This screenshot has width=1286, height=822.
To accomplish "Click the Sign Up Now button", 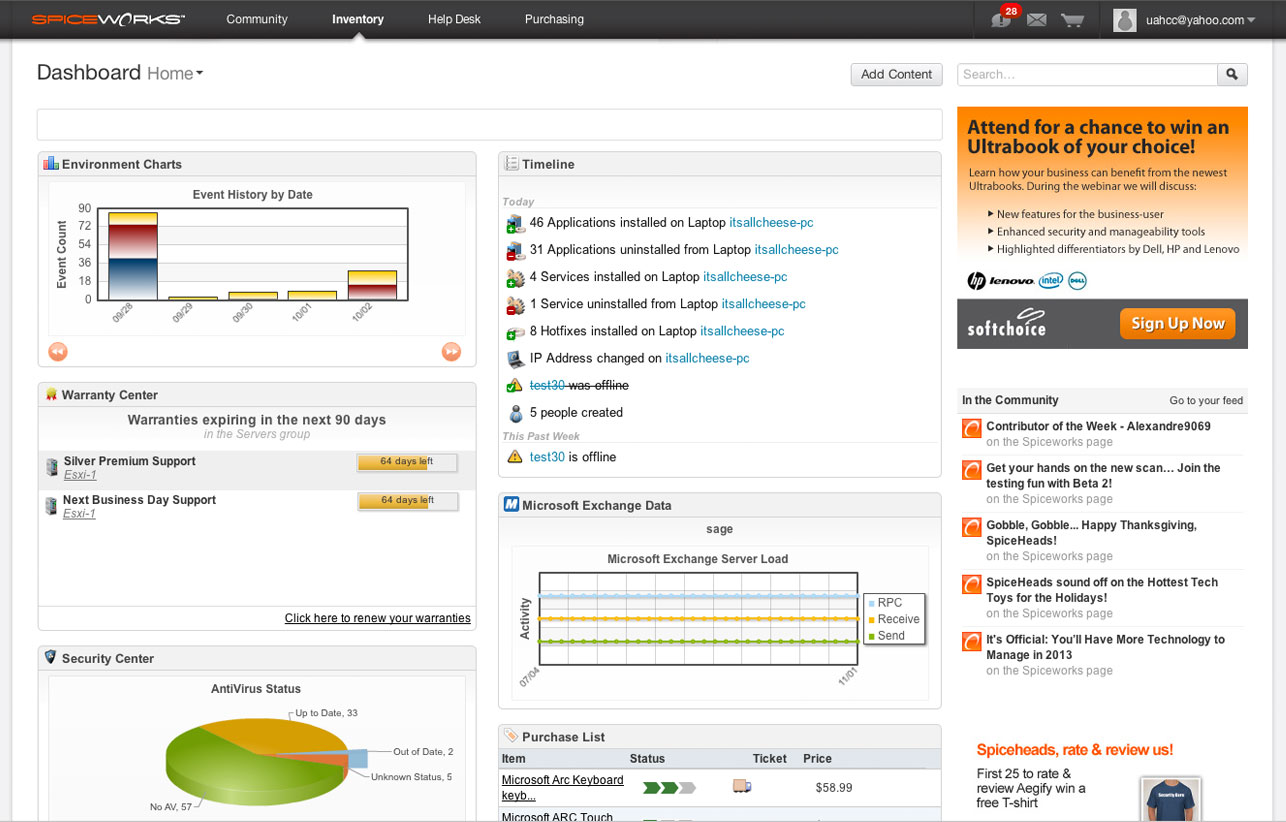I will point(1177,323).
